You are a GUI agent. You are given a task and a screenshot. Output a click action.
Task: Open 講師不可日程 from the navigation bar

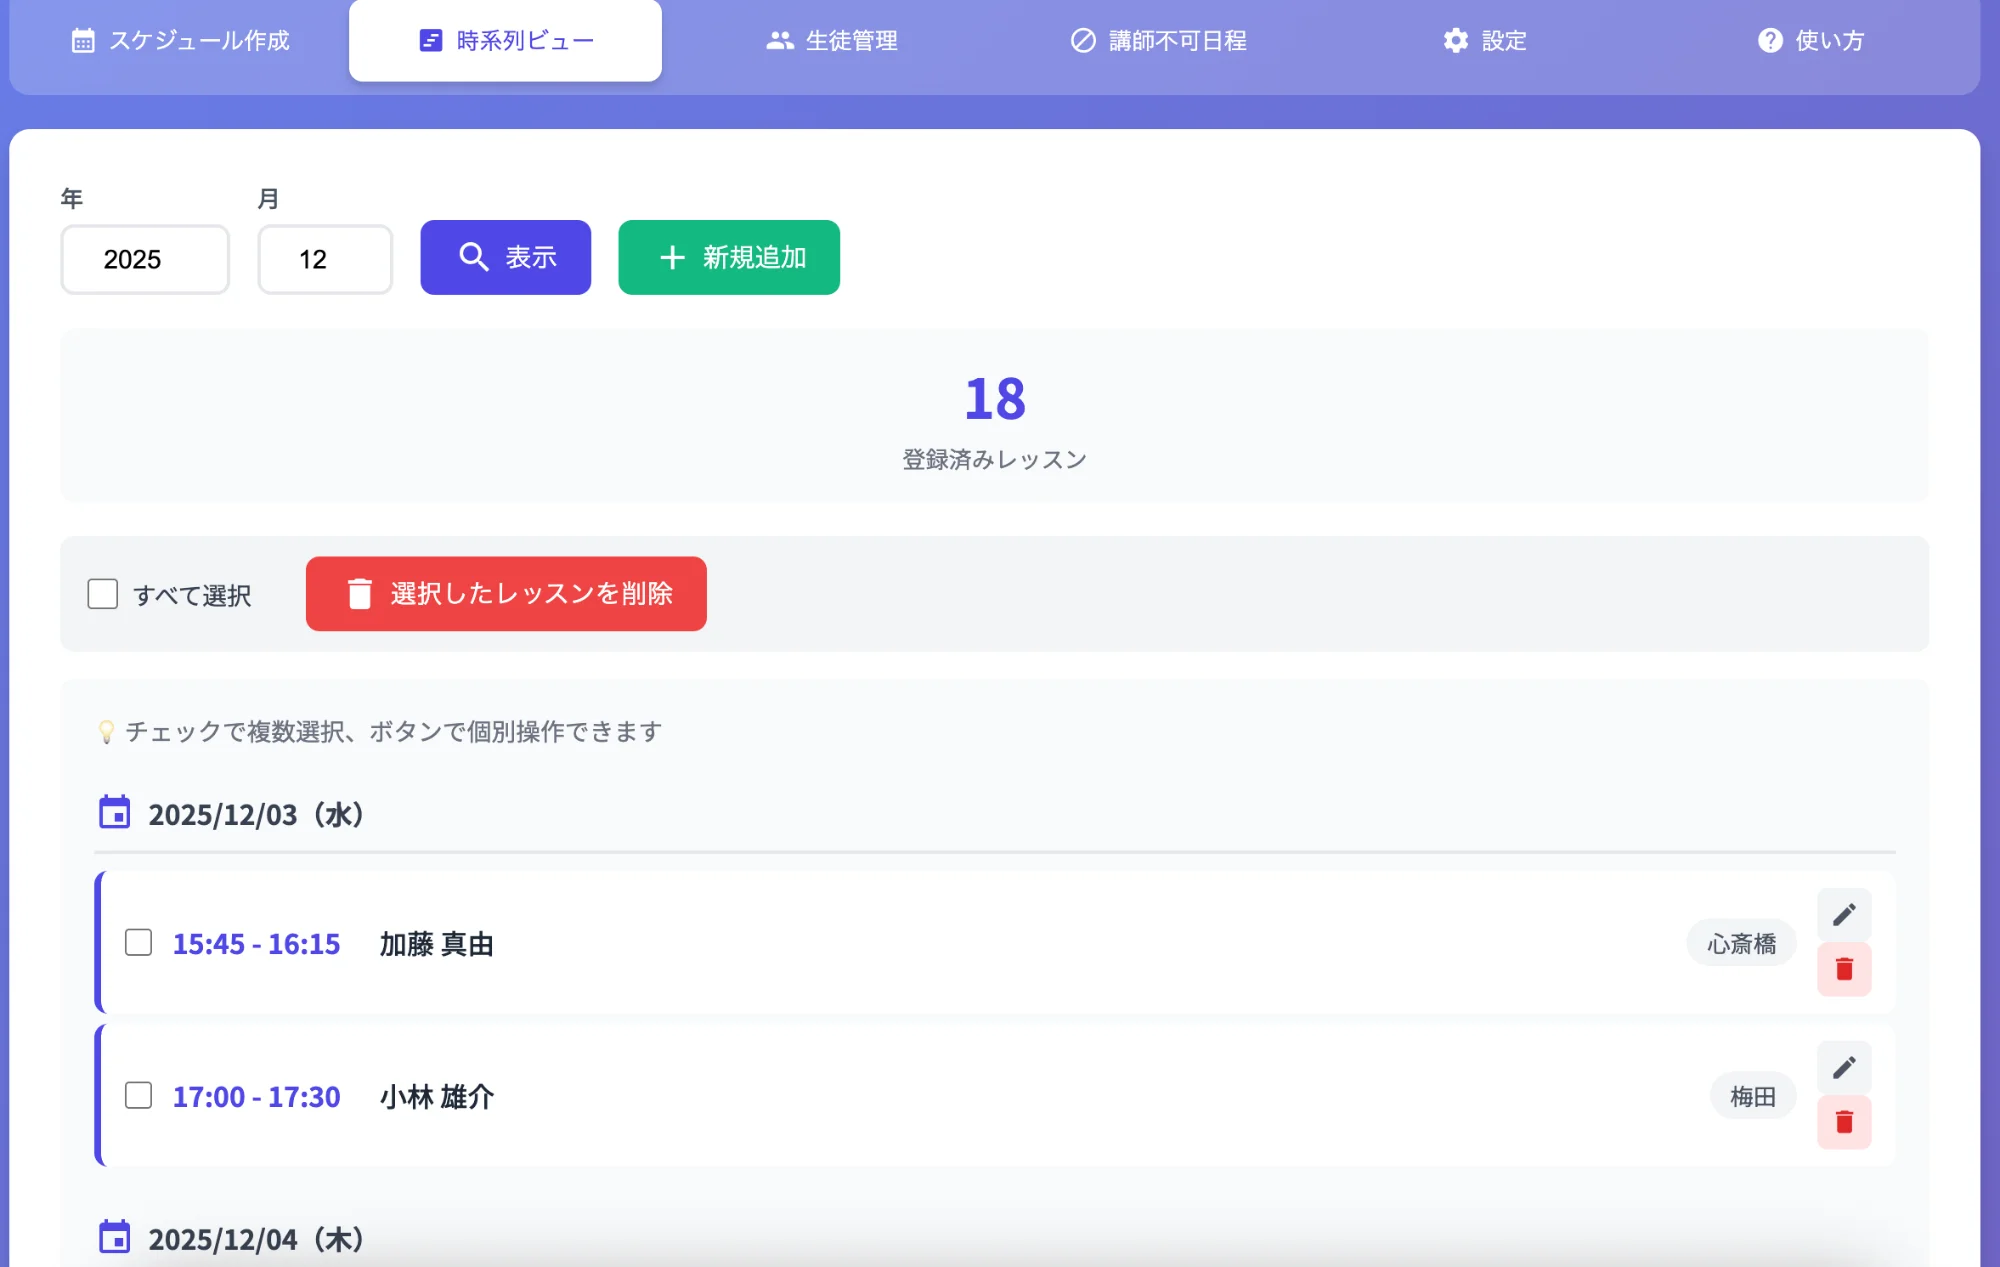pyautogui.click(x=1158, y=40)
